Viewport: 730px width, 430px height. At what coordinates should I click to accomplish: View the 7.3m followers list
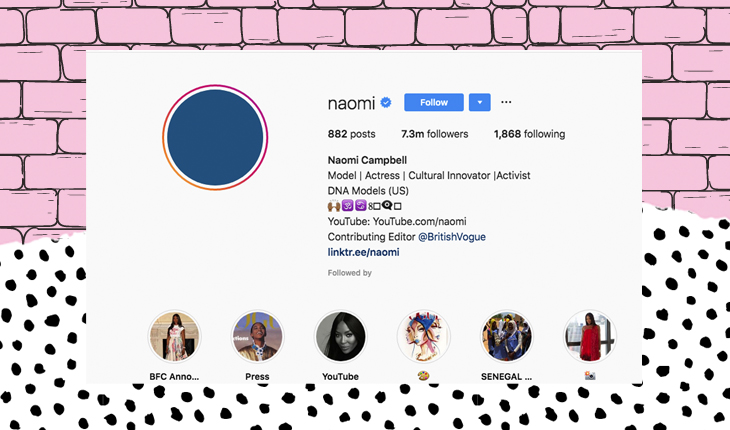(434, 134)
